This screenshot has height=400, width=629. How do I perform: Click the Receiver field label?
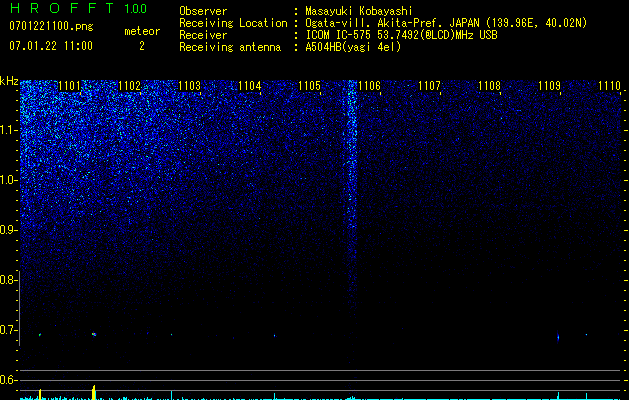(203, 35)
